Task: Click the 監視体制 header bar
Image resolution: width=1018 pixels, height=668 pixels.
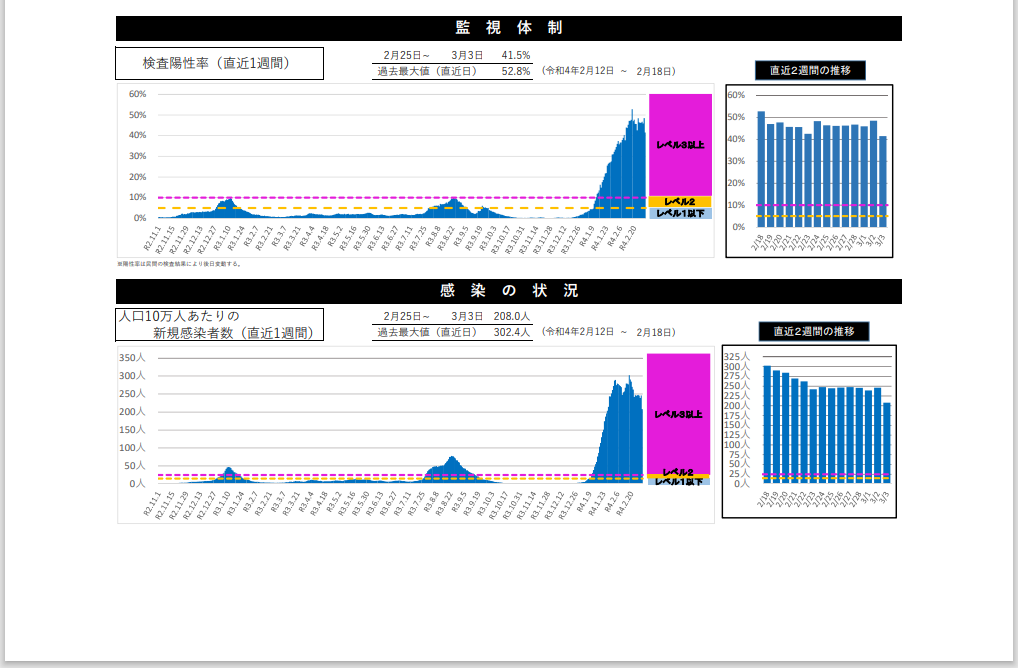Action: pyautogui.click(x=508, y=28)
